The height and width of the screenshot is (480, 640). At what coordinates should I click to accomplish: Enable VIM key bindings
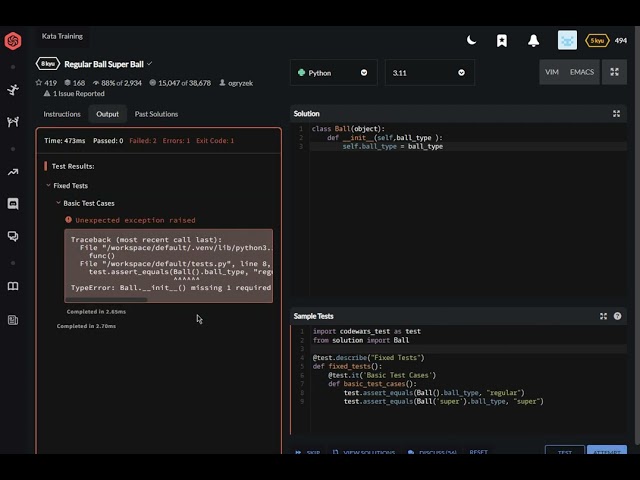552,72
